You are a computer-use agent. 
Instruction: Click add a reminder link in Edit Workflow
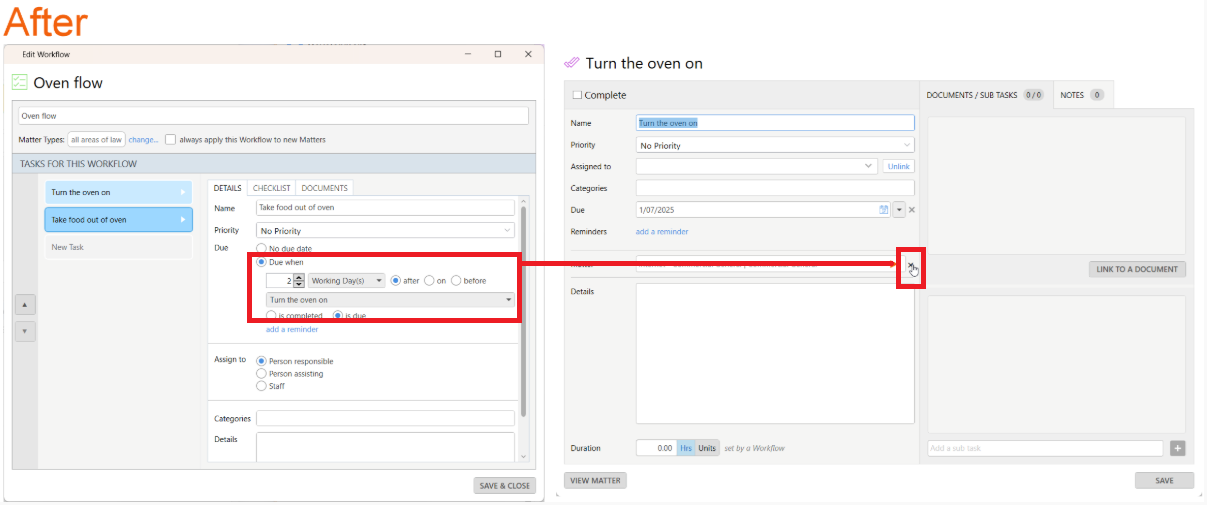point(292,329)
